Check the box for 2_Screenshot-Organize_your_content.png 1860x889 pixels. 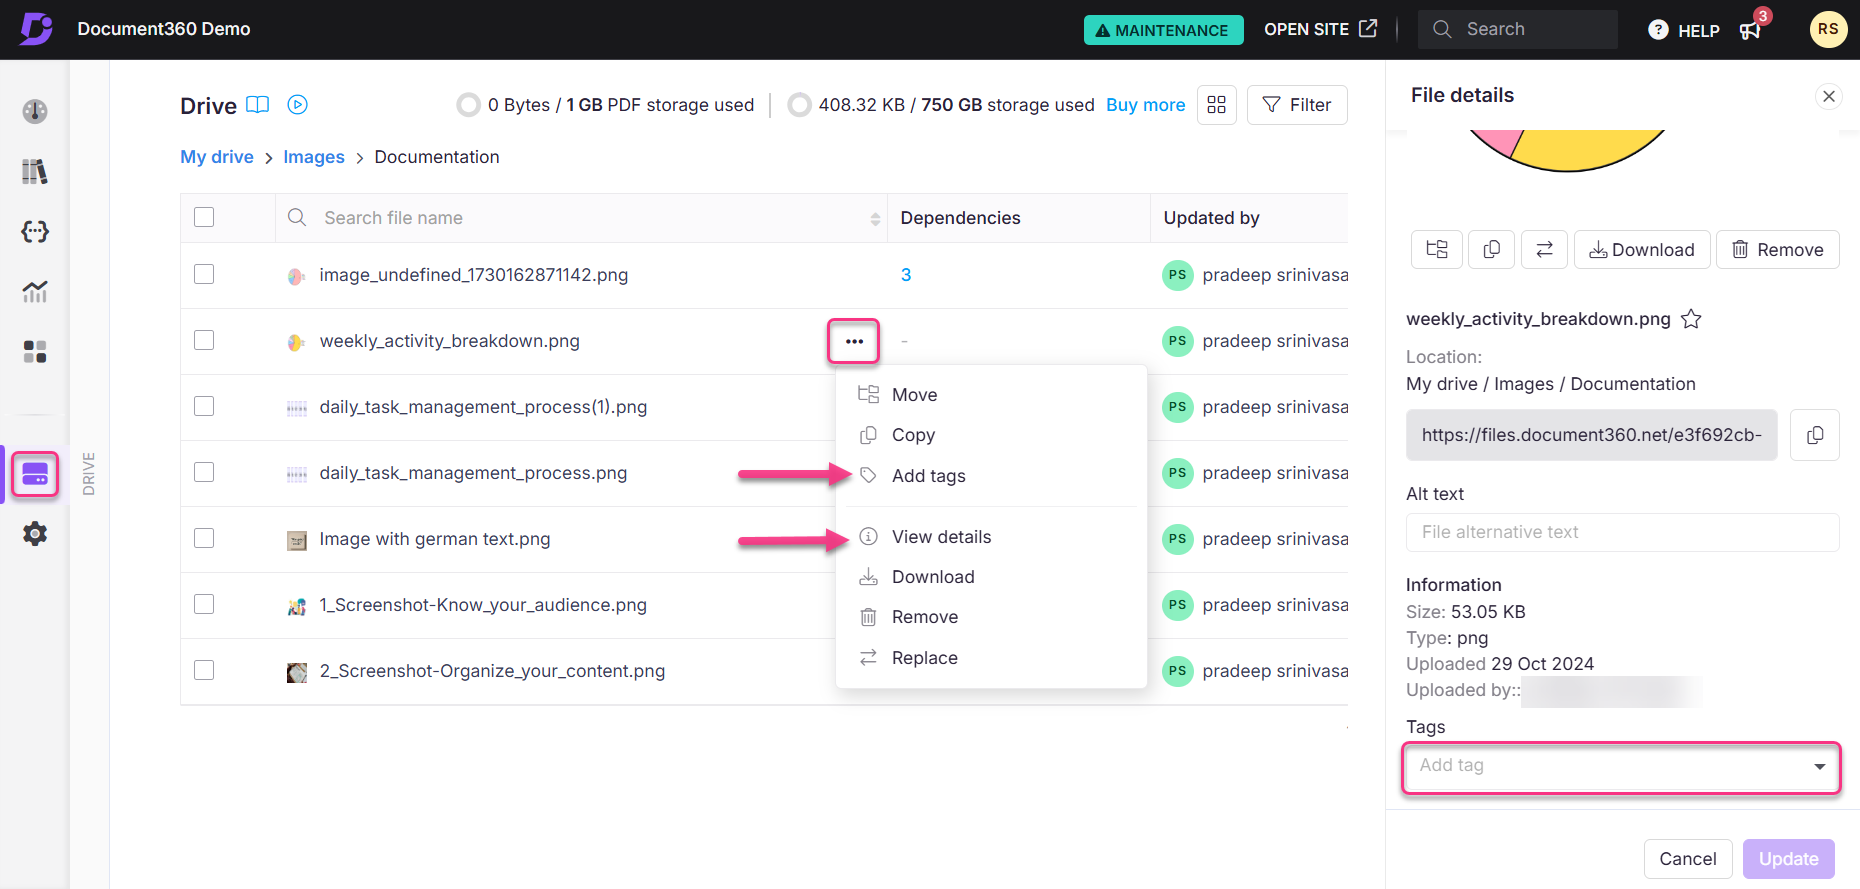point(204,670)
